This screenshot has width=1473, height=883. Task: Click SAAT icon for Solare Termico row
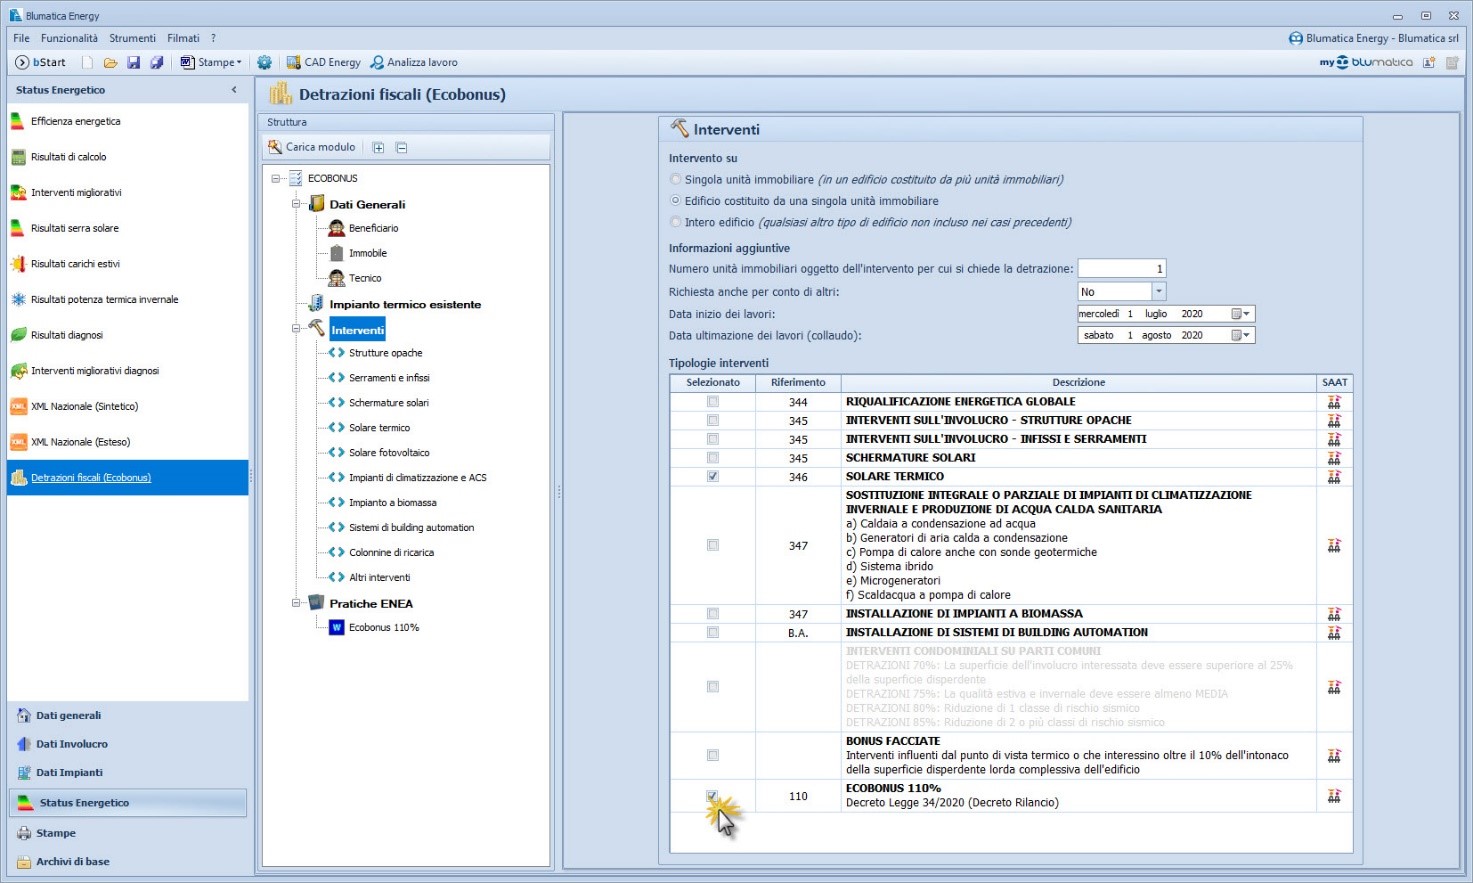tap(1334, 477)
